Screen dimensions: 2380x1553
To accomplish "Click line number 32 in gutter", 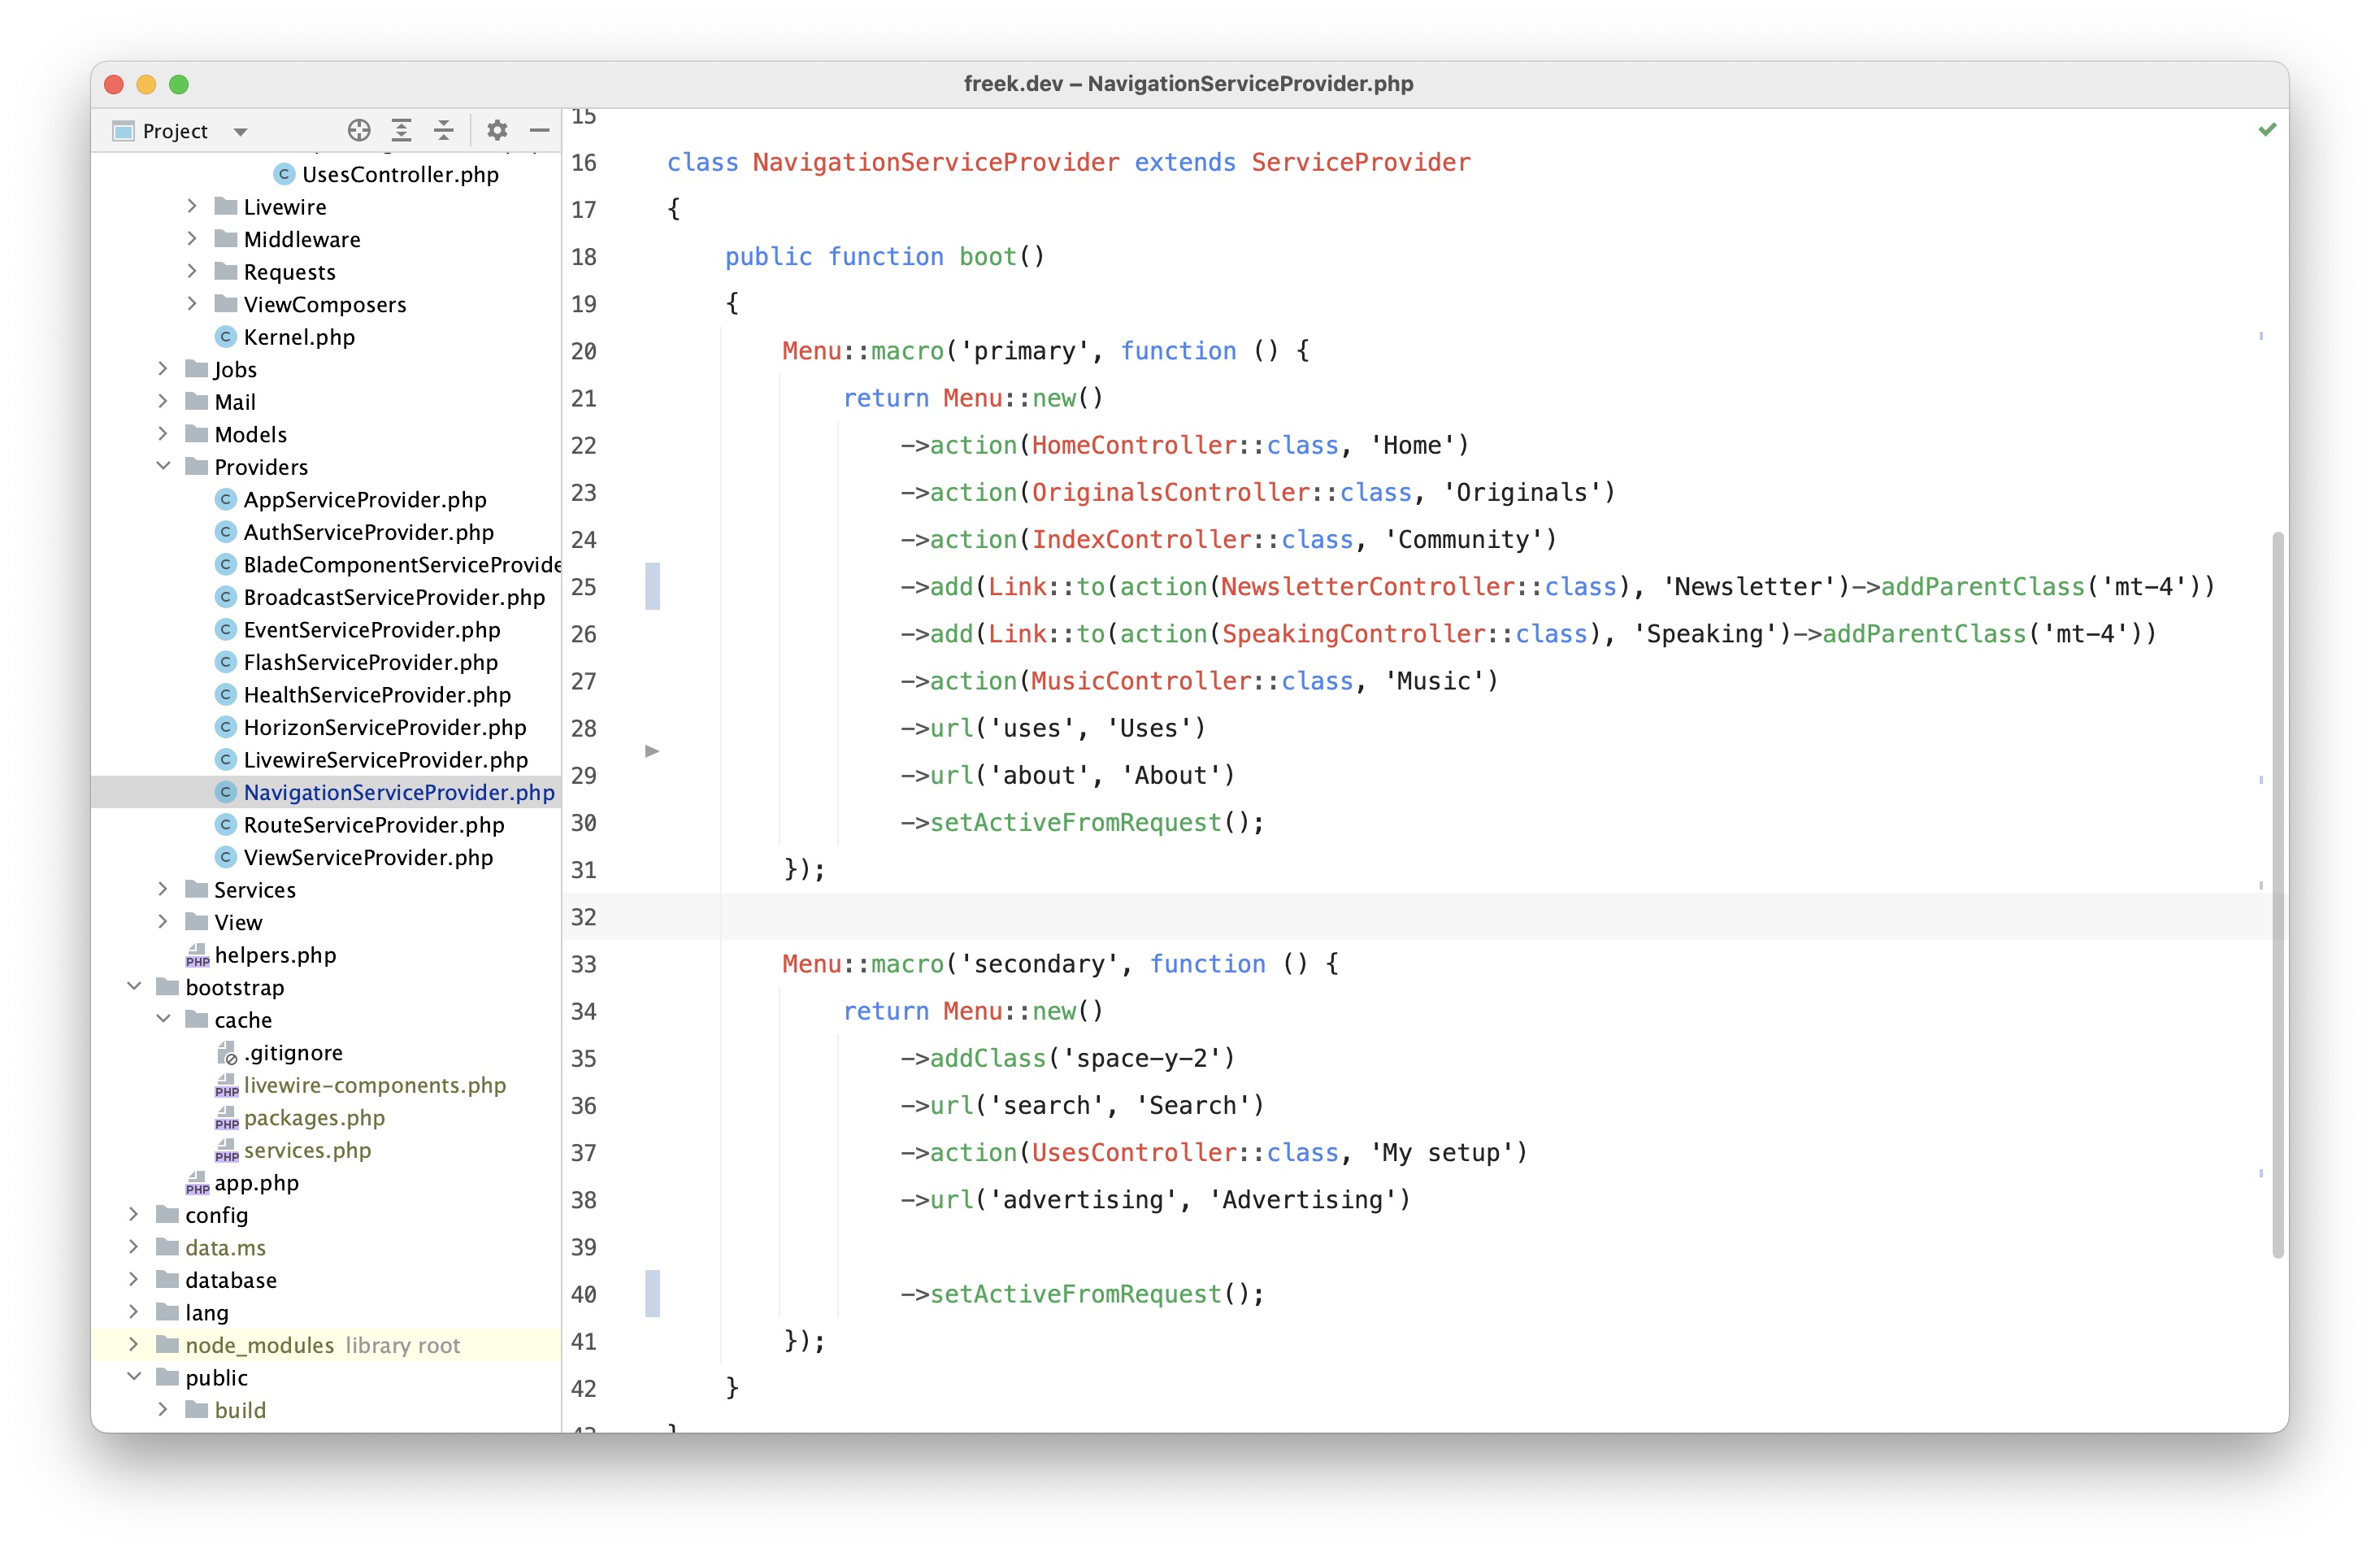I will (584, 917).
